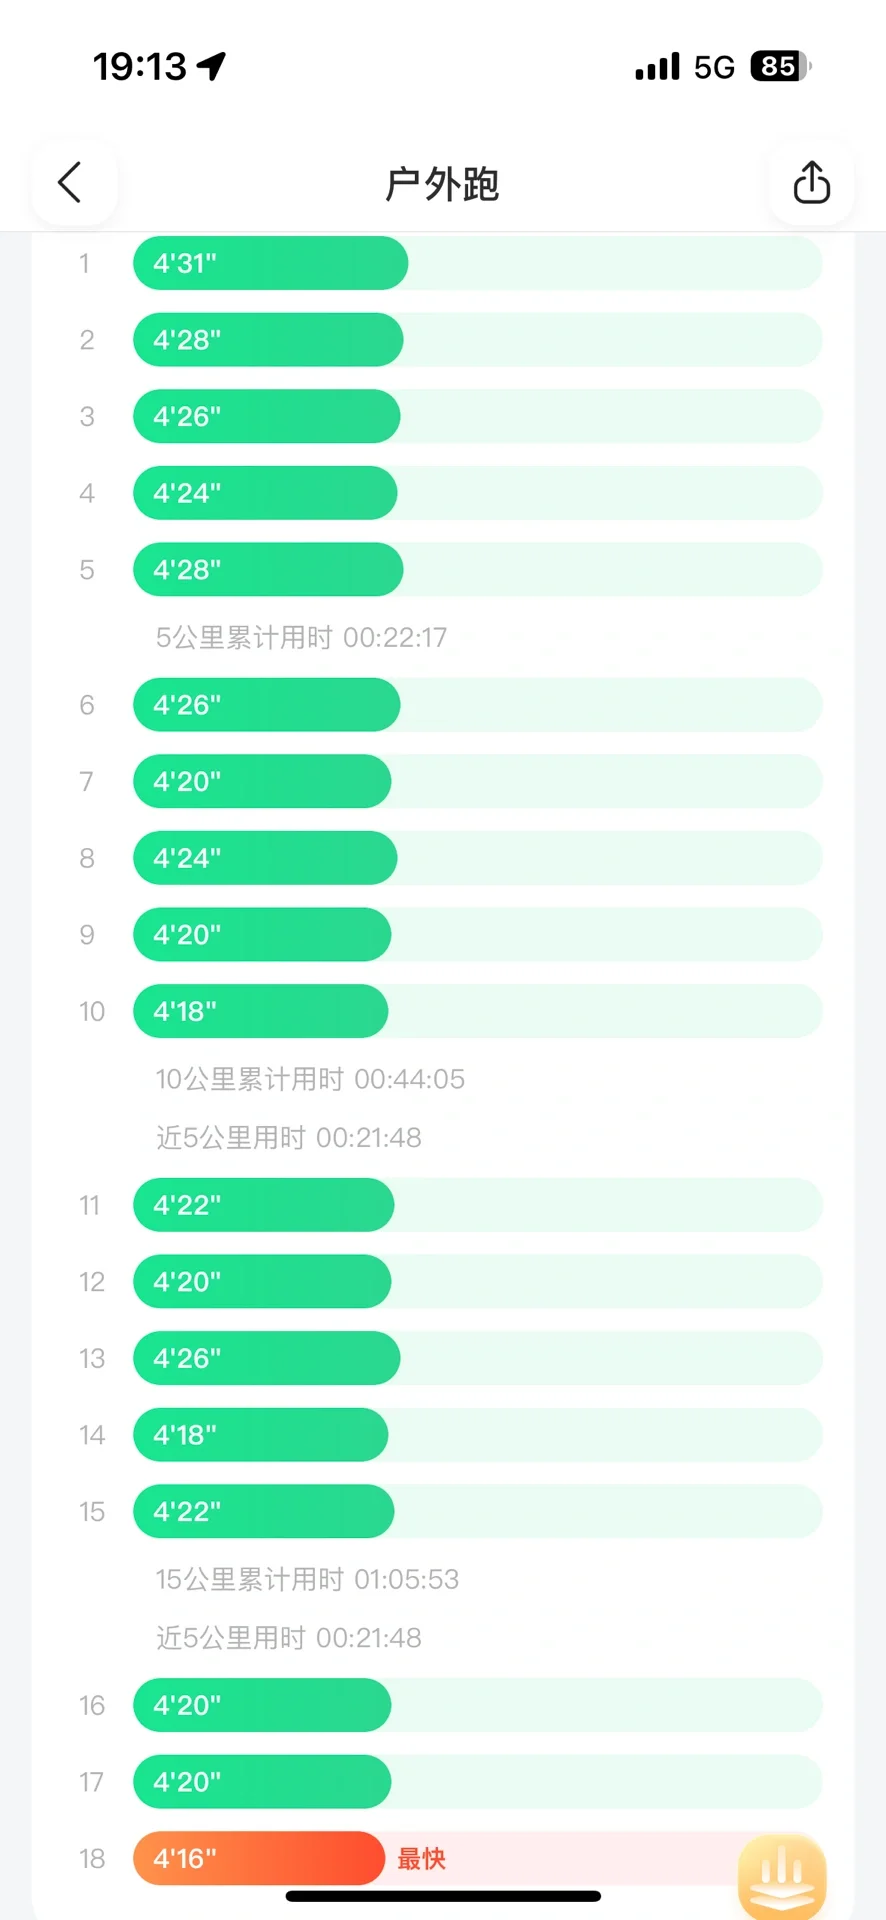
Task: Tap the 最快 fastest label
Action: [421, 1859]
